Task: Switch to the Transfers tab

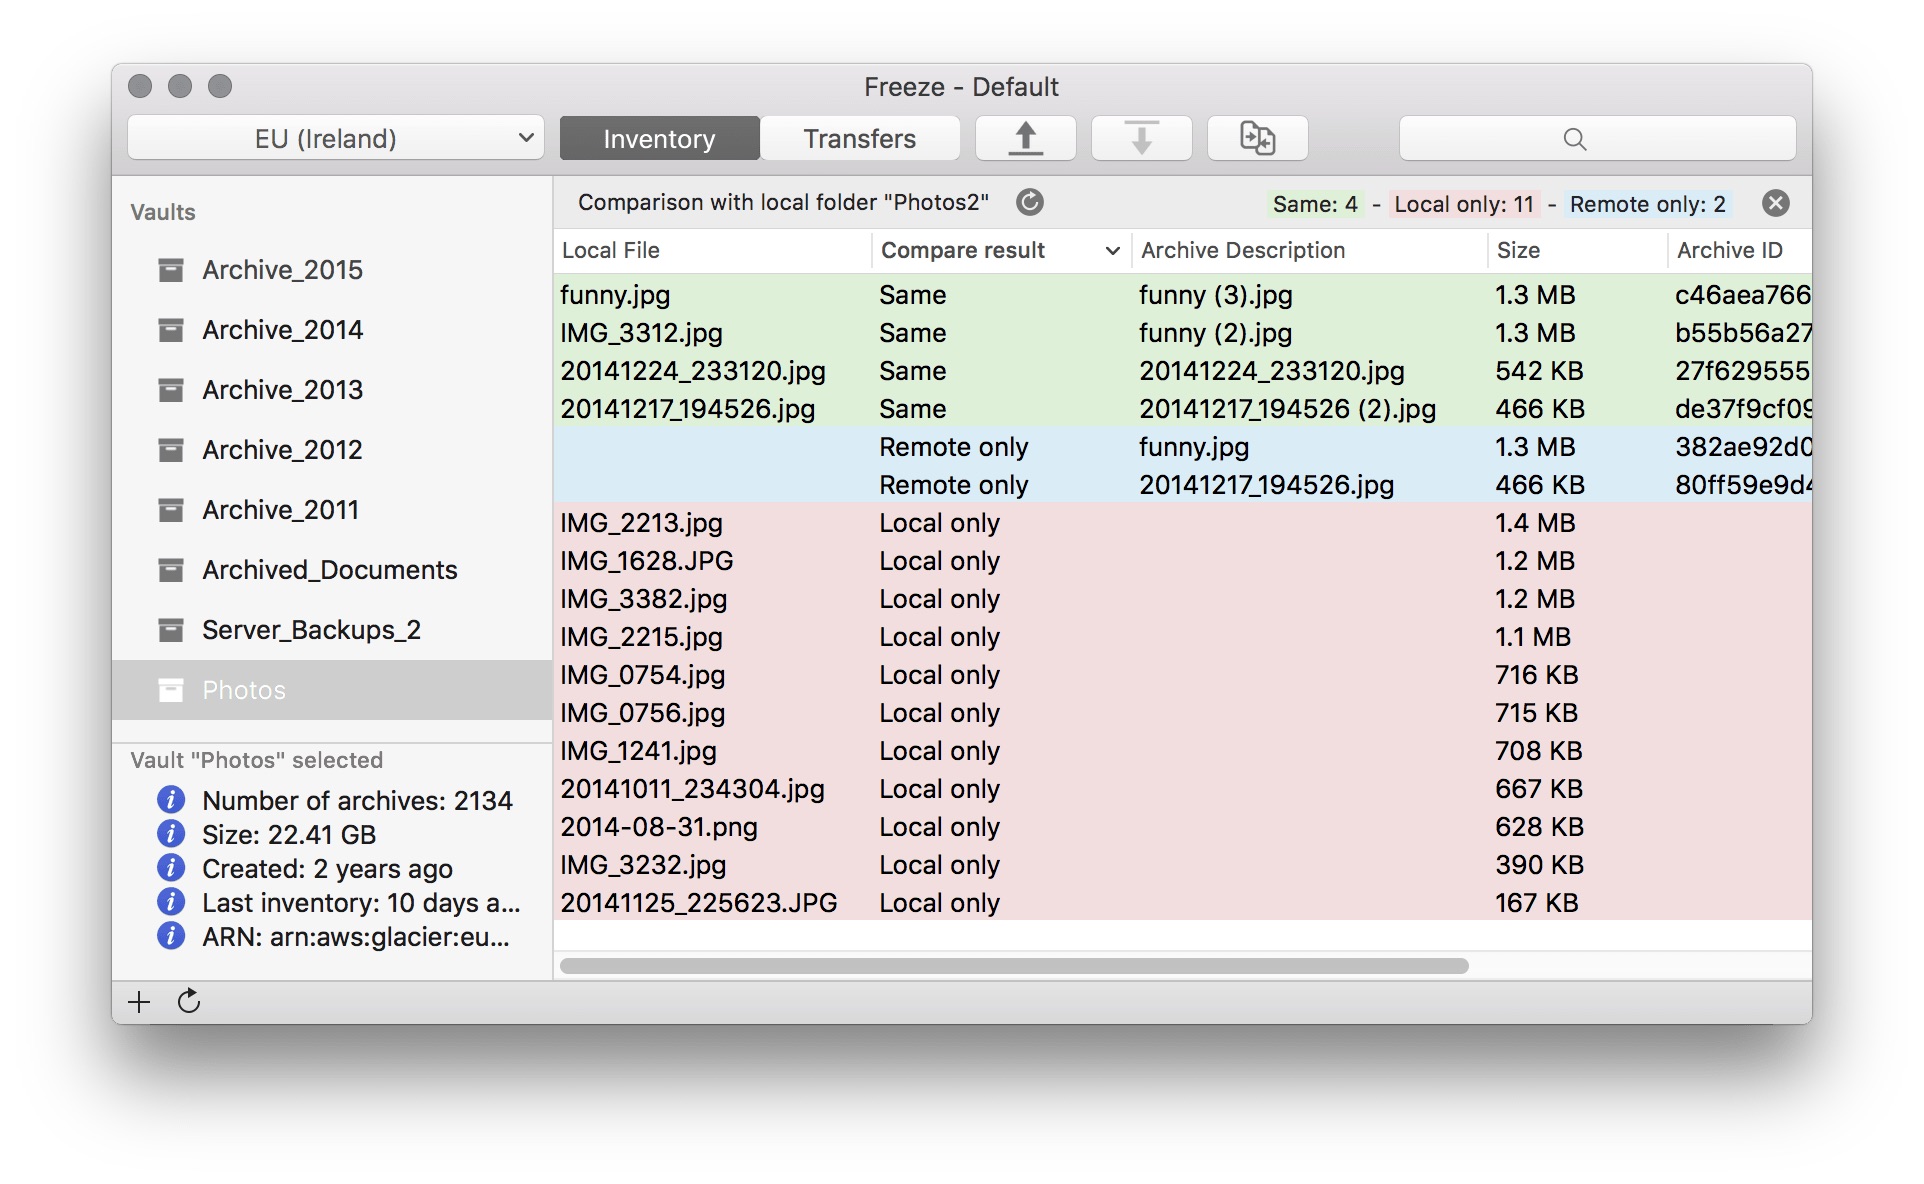Action: (859, 138)
